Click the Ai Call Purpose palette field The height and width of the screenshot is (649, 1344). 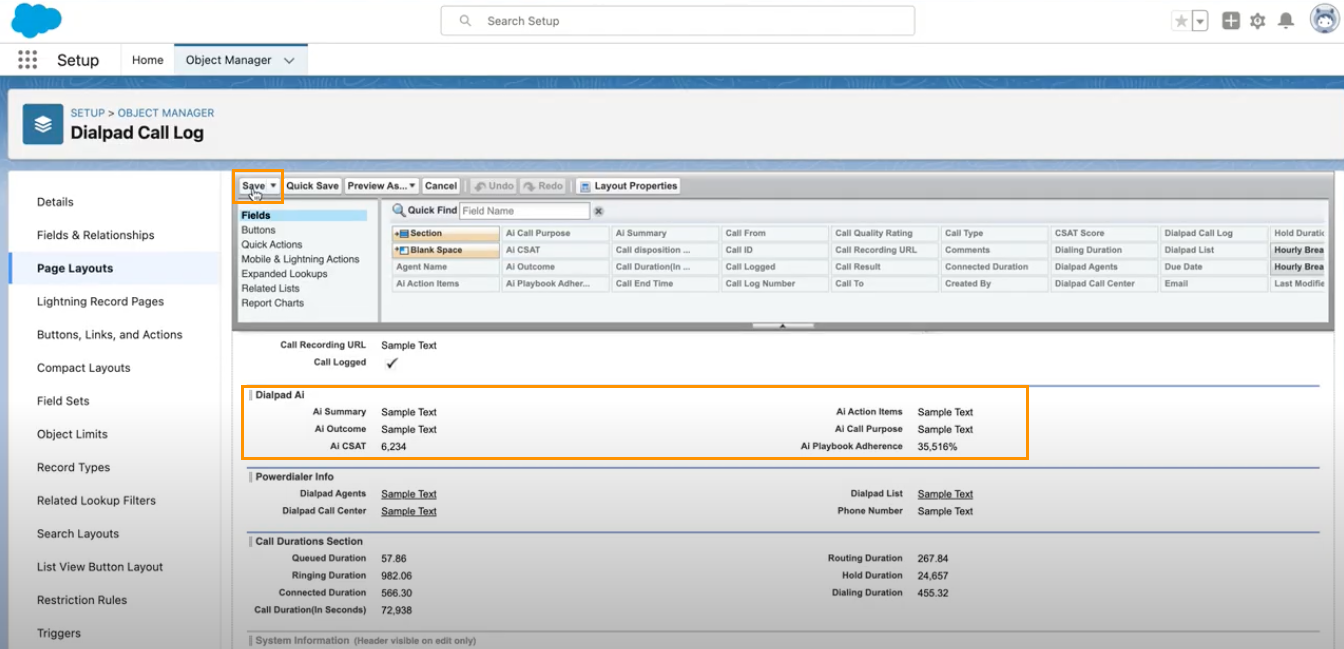click(555, 233)
